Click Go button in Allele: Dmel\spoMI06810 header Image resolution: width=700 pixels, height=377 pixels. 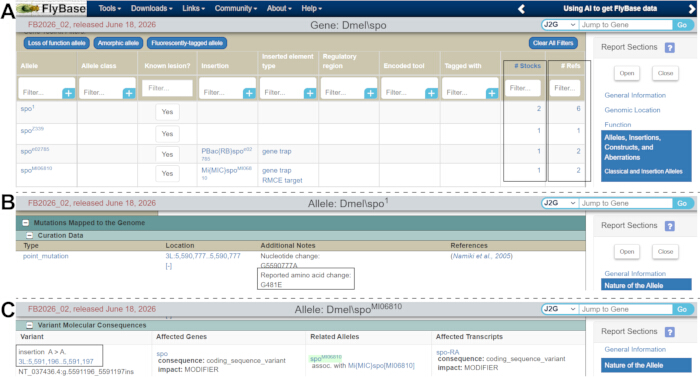click(682, 309)
